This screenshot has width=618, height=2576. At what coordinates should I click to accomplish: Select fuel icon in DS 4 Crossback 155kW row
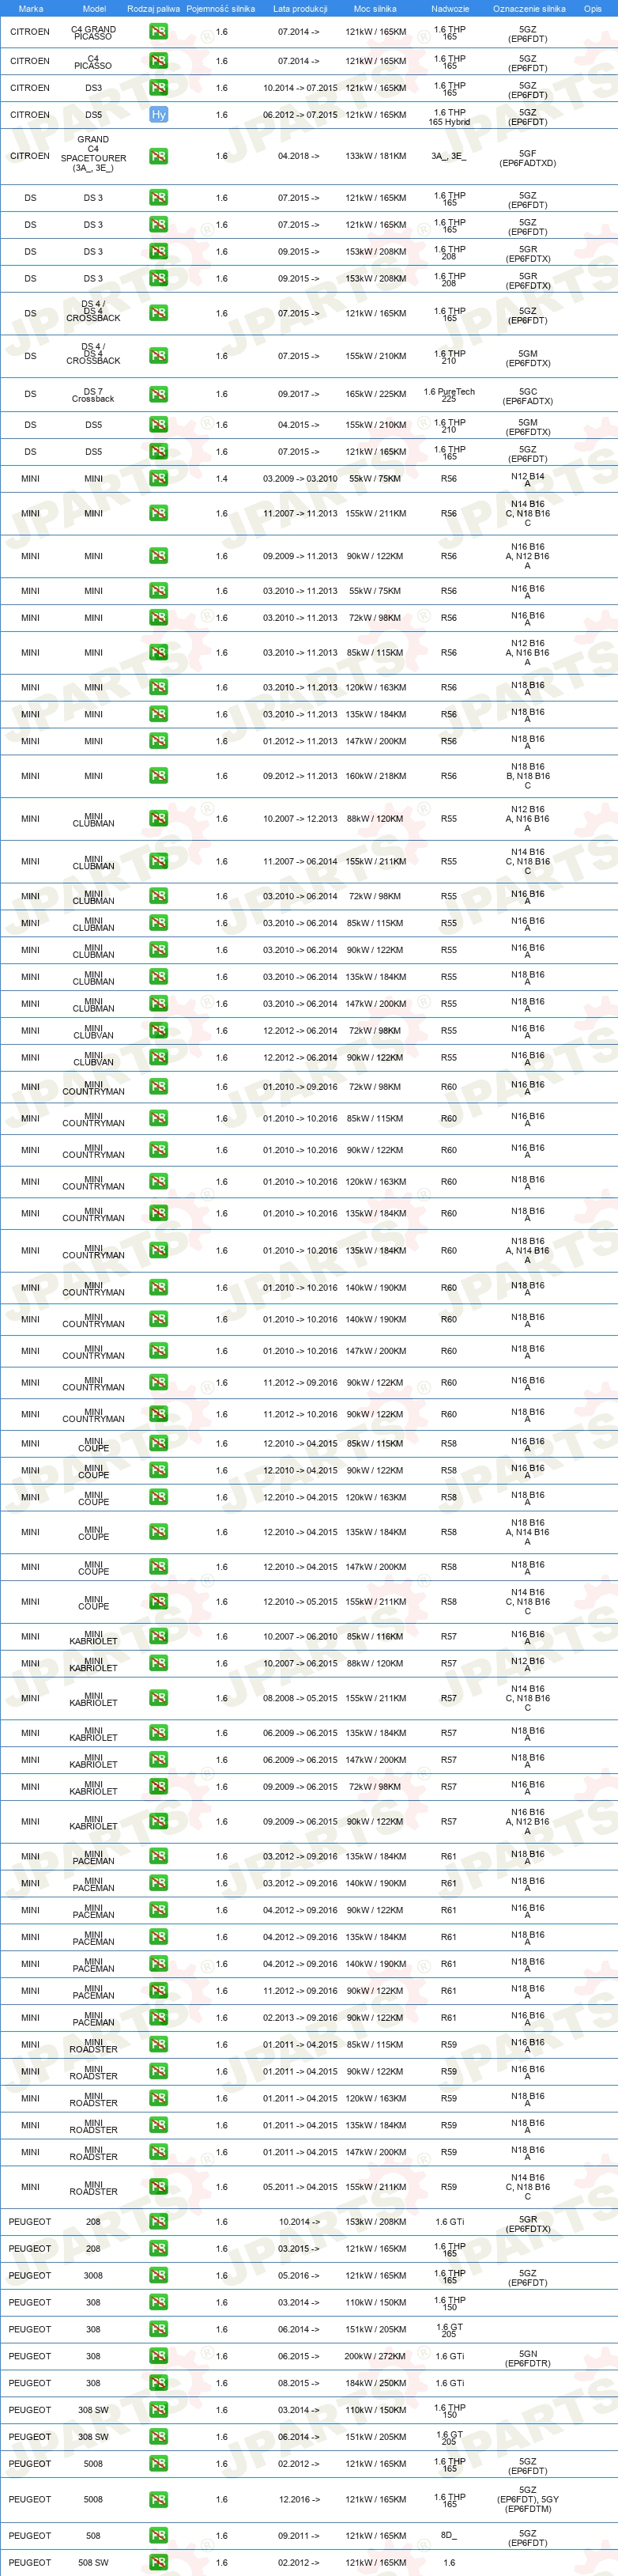click(x=158, y=356)
